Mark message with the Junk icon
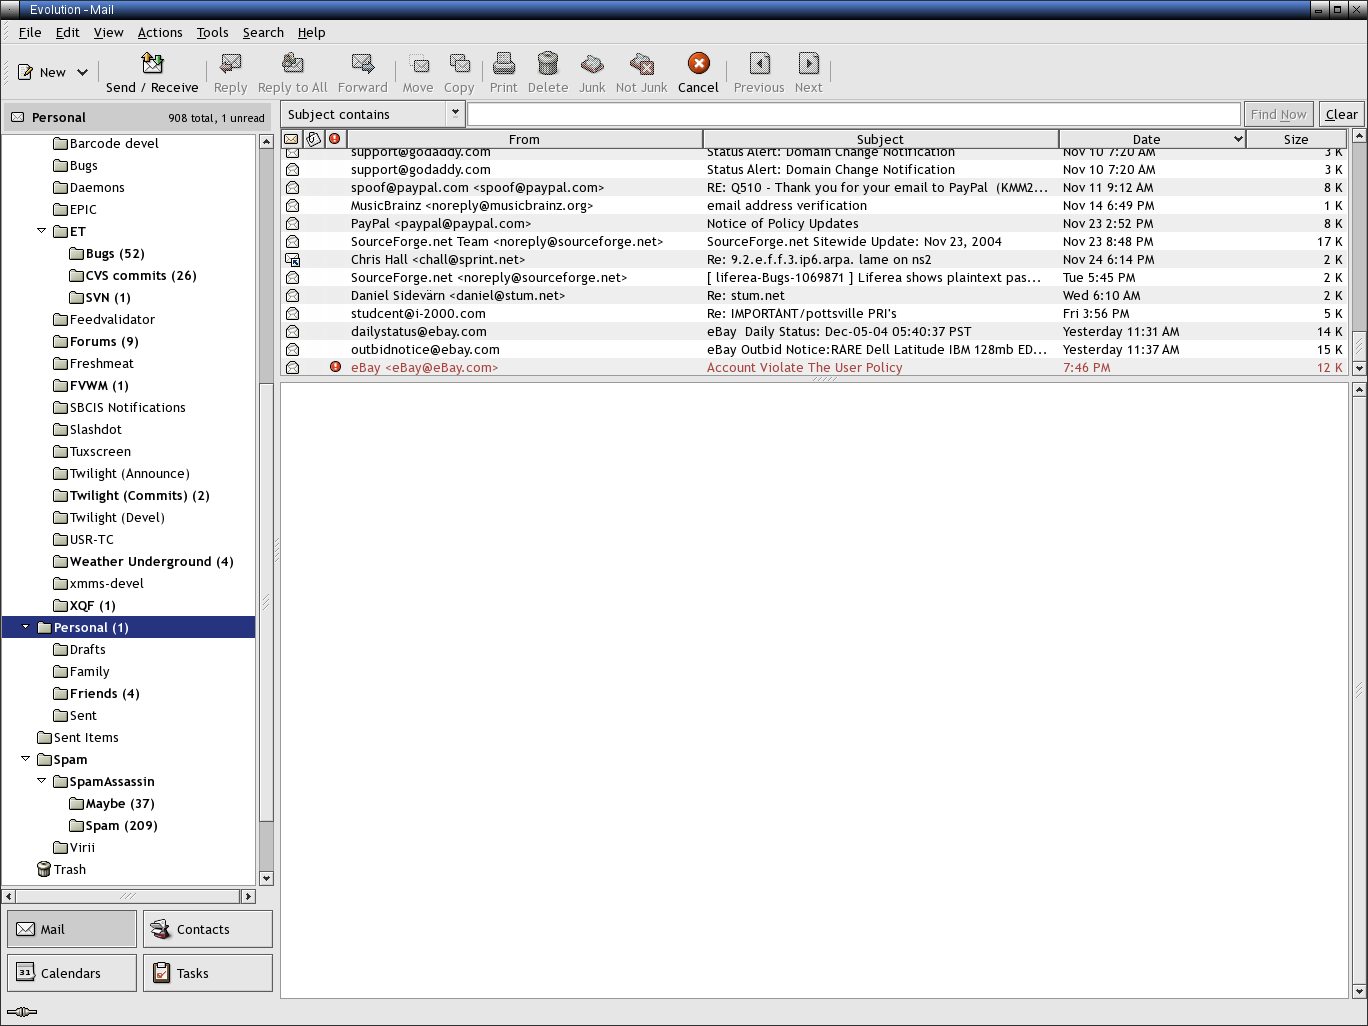The width and height of the screenshot is (1368, 1026). [592, 64]
